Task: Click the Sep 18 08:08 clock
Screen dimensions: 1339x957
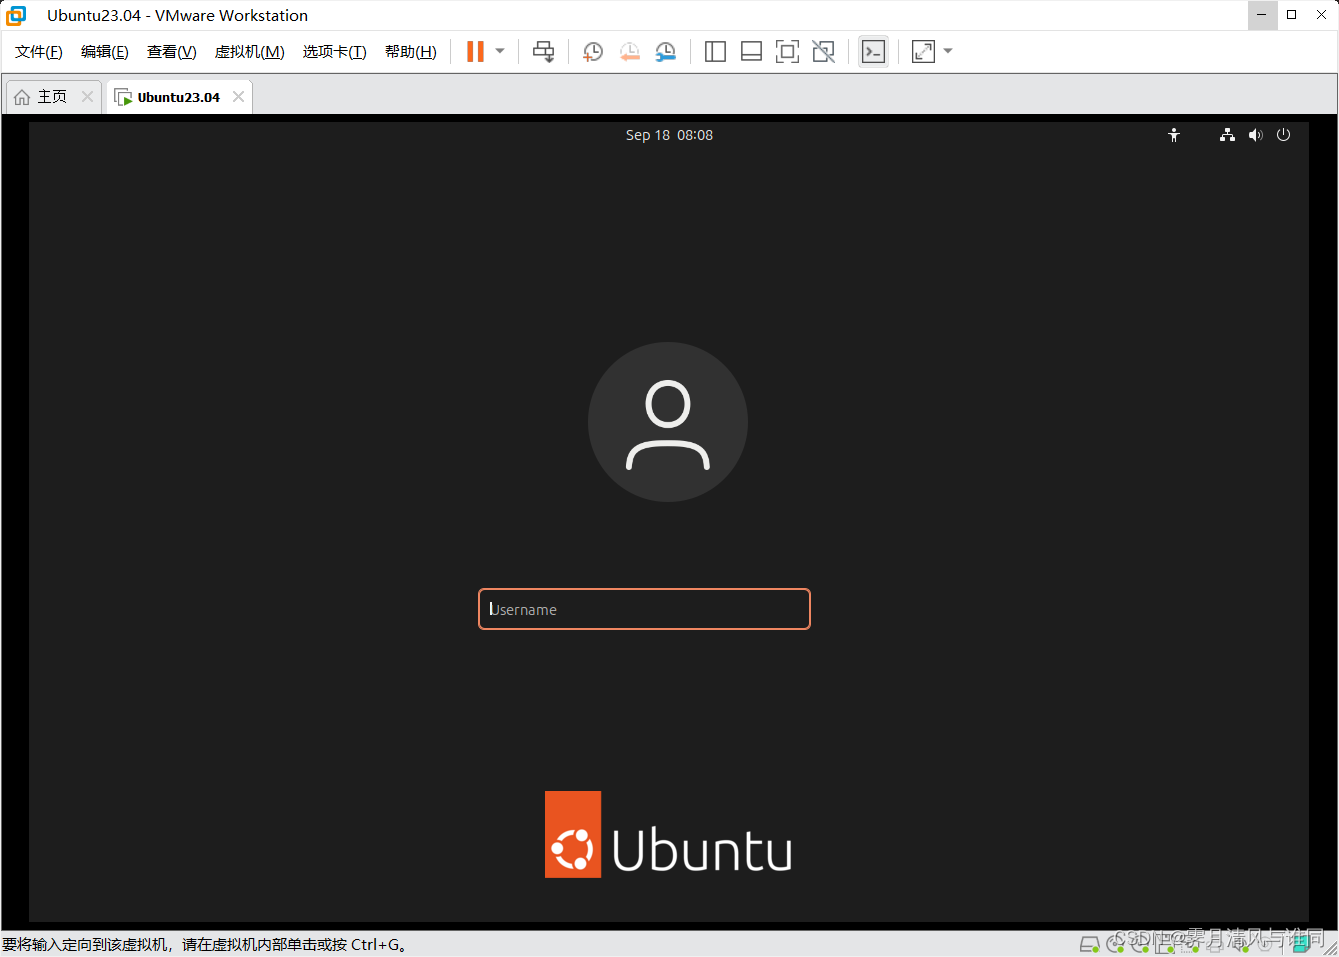Action: coord(669,135)
